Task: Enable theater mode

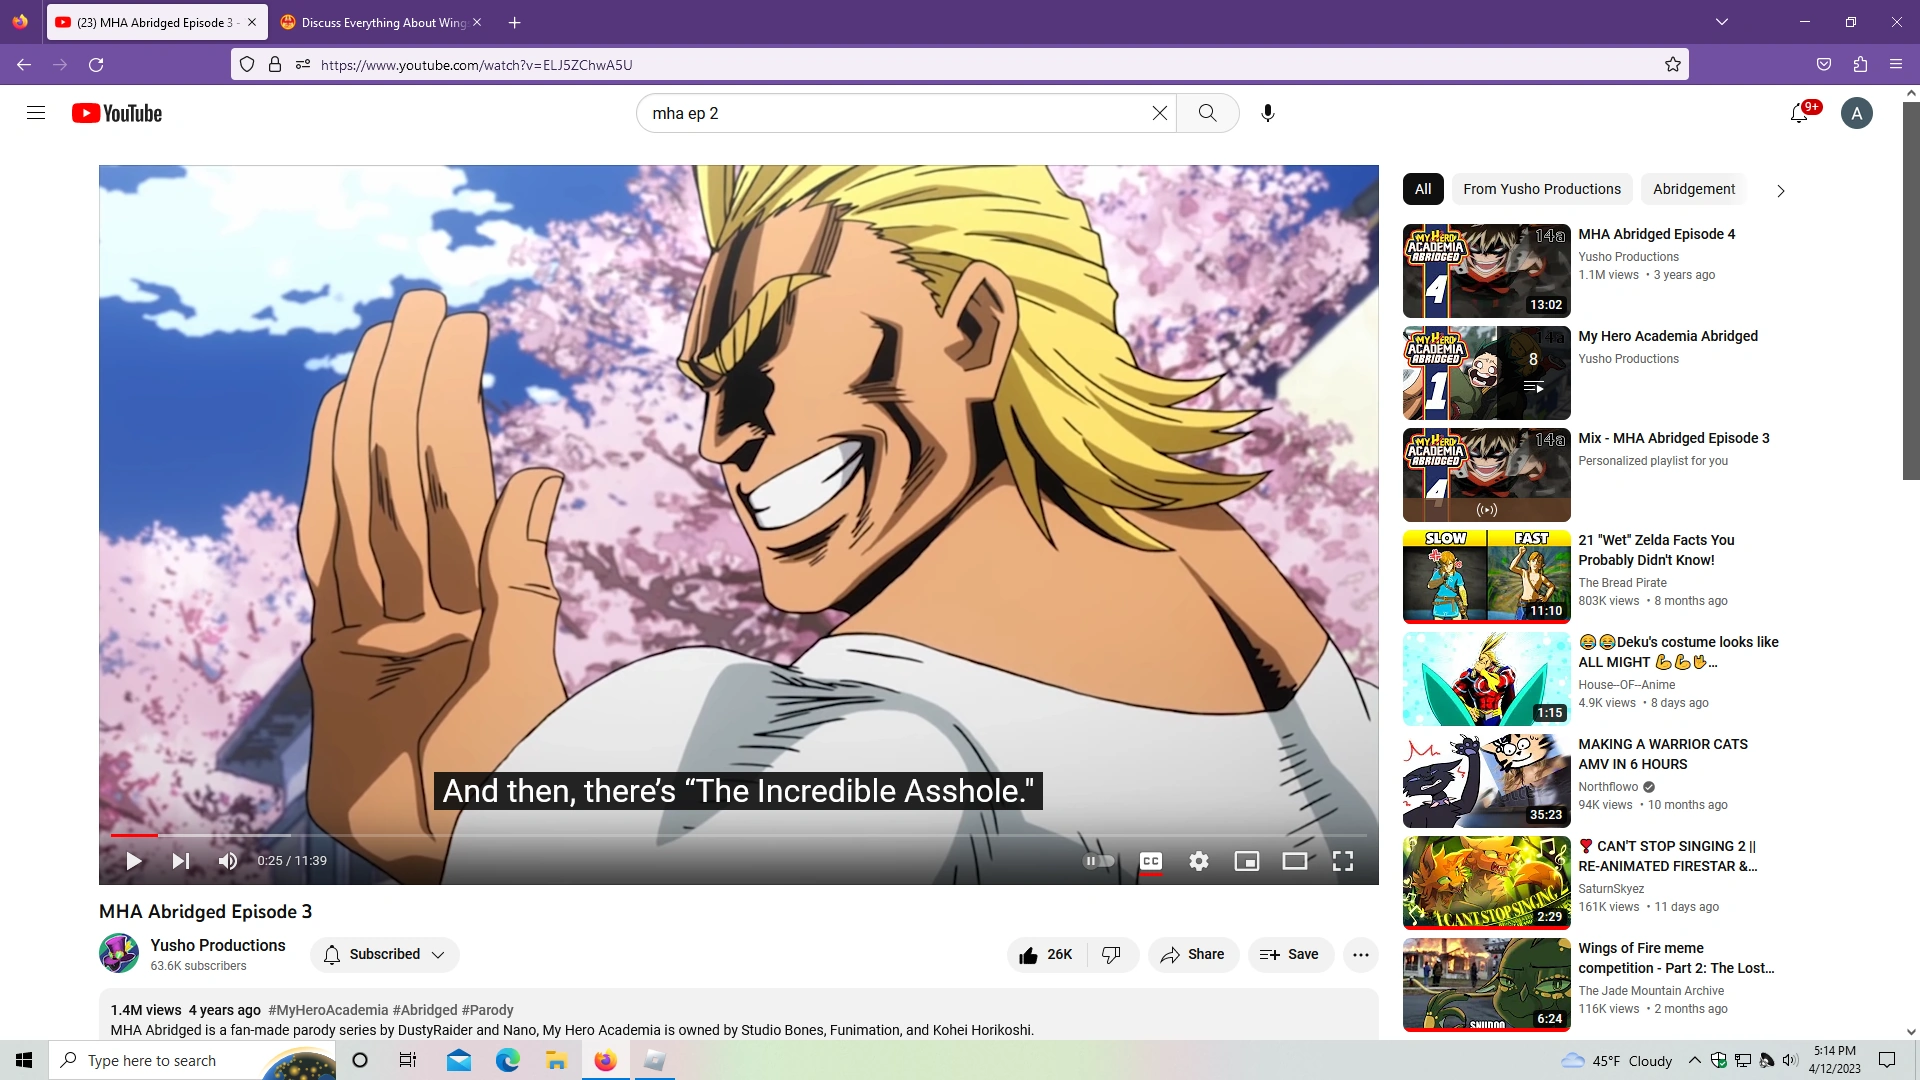Action: pyautogui.click(x=1295, y=860)
